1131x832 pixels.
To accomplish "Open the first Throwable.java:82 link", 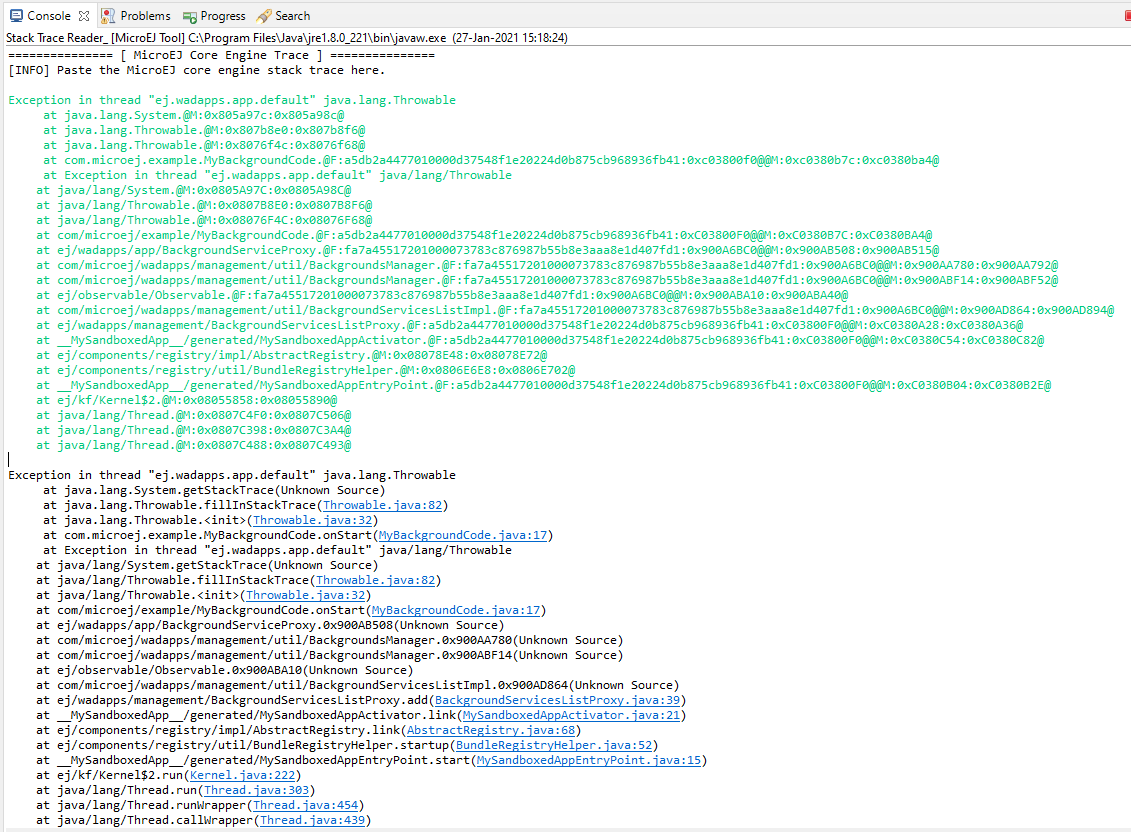I will tap(382, 505).
